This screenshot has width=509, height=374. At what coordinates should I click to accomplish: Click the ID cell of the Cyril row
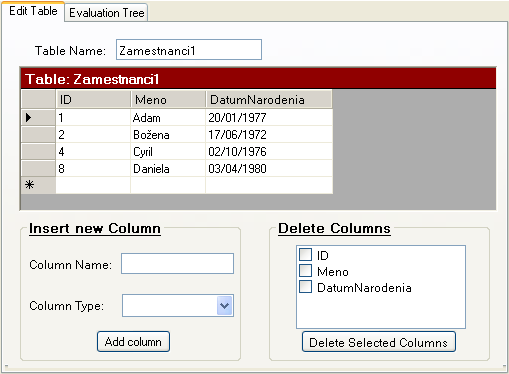coord(93,151)
